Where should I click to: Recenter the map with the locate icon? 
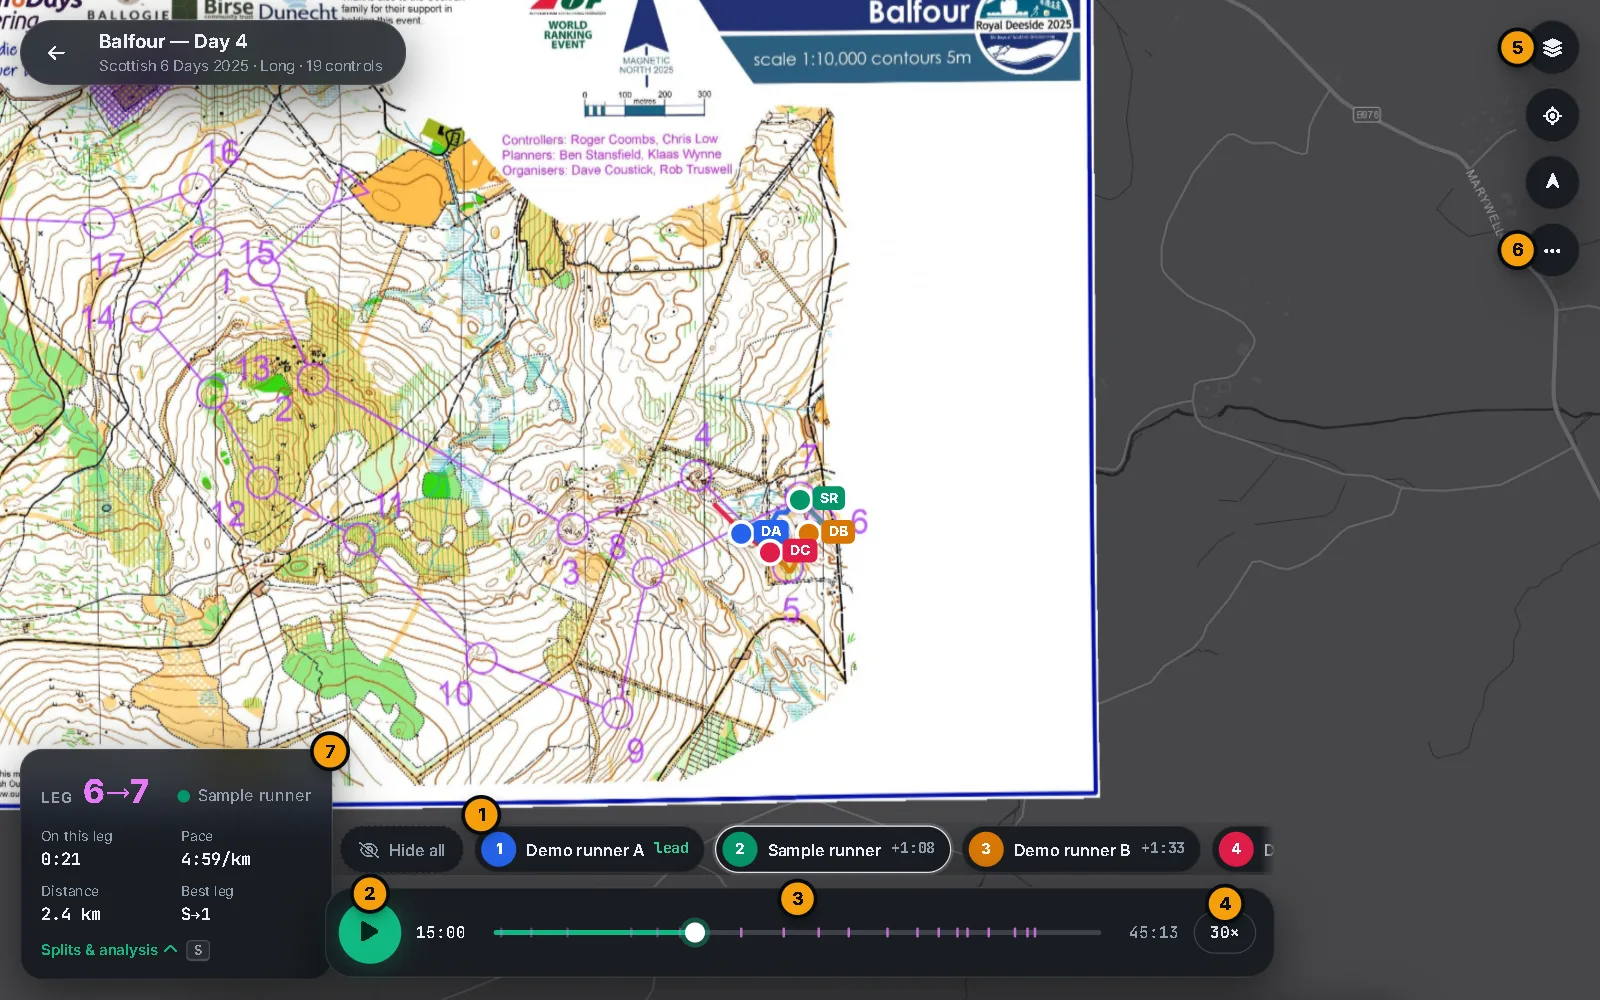click(1552, 115)
